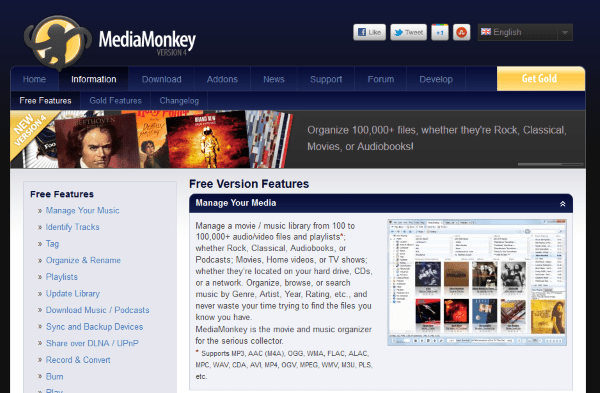This screenshot has width=600, height=393.
Task: Open the Addons menu item
Action: [222, 79]
